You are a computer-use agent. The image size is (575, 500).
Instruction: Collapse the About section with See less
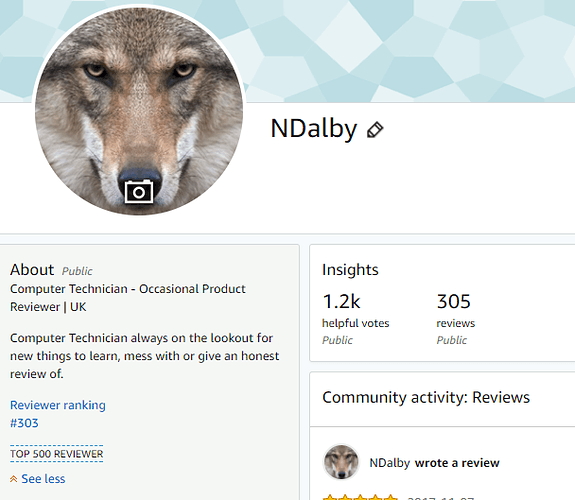(x=43, y=479)
